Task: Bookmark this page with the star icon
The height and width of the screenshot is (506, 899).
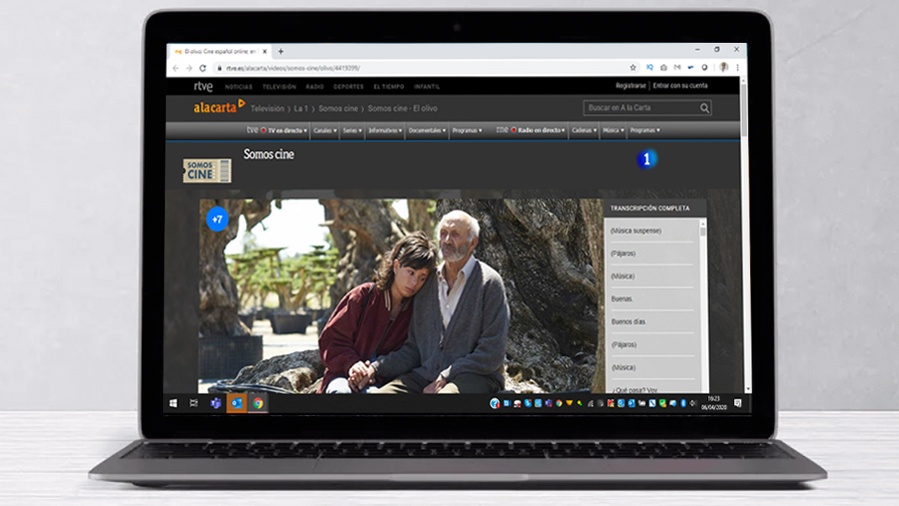Action: (633, 68)
